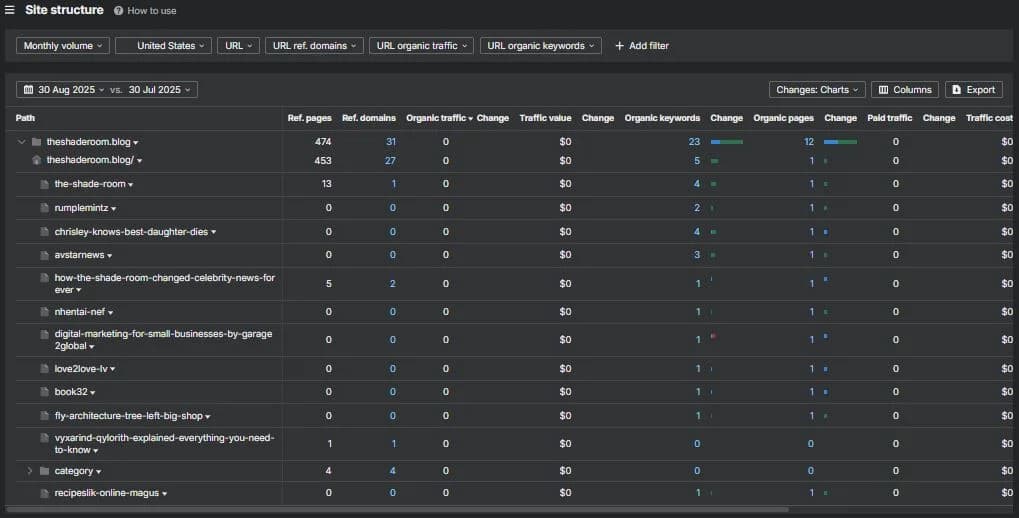This screenshot has width=1019, height=518.
Task: Click page icon next to nhentai-nef
Action: pyautogui.click(x=44, y=312)
